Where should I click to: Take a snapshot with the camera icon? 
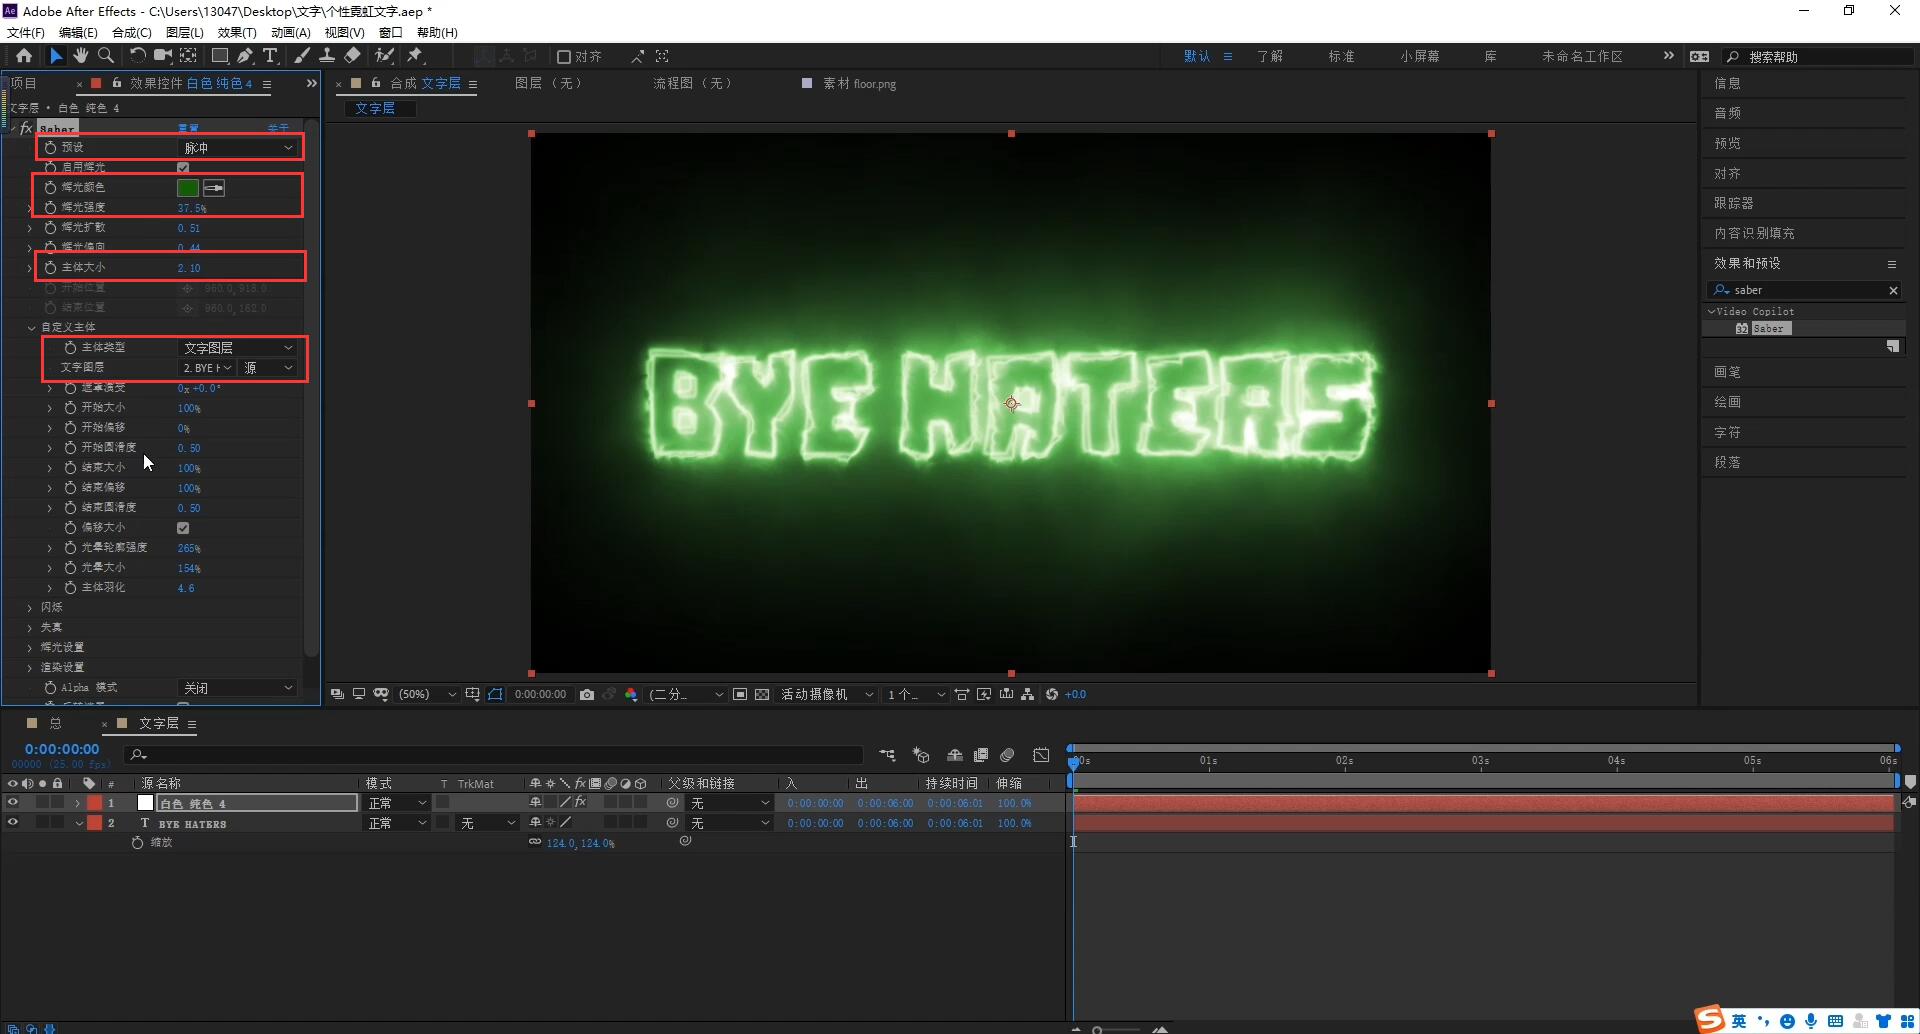pos(587,694)
